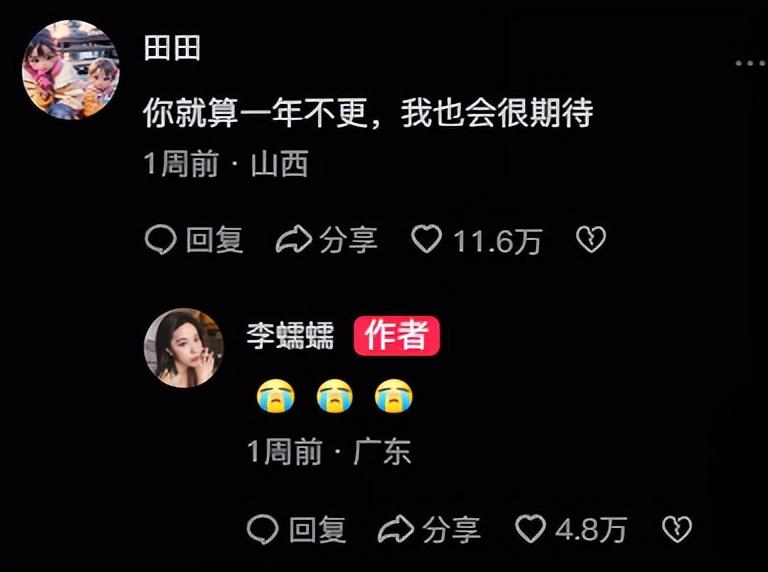Click the 1周前 · 广东 timestamp
This screenshot has width=768, height=572.
click(x=329, y=452)
